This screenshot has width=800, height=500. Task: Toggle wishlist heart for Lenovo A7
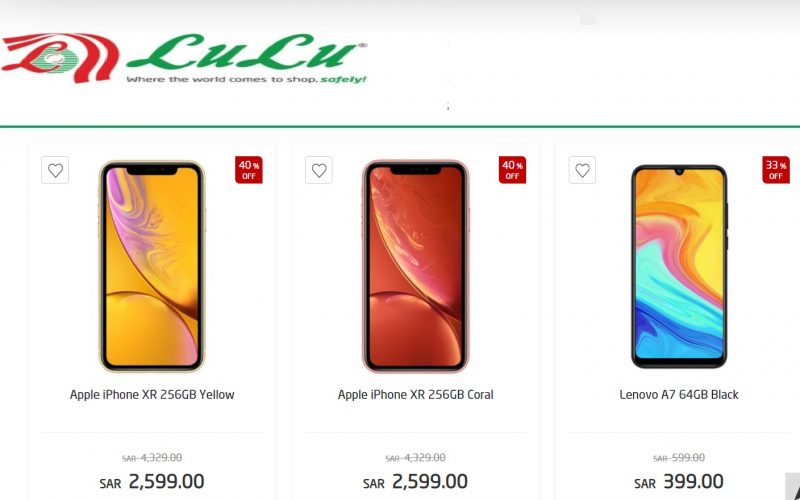(x=582, y=170)
